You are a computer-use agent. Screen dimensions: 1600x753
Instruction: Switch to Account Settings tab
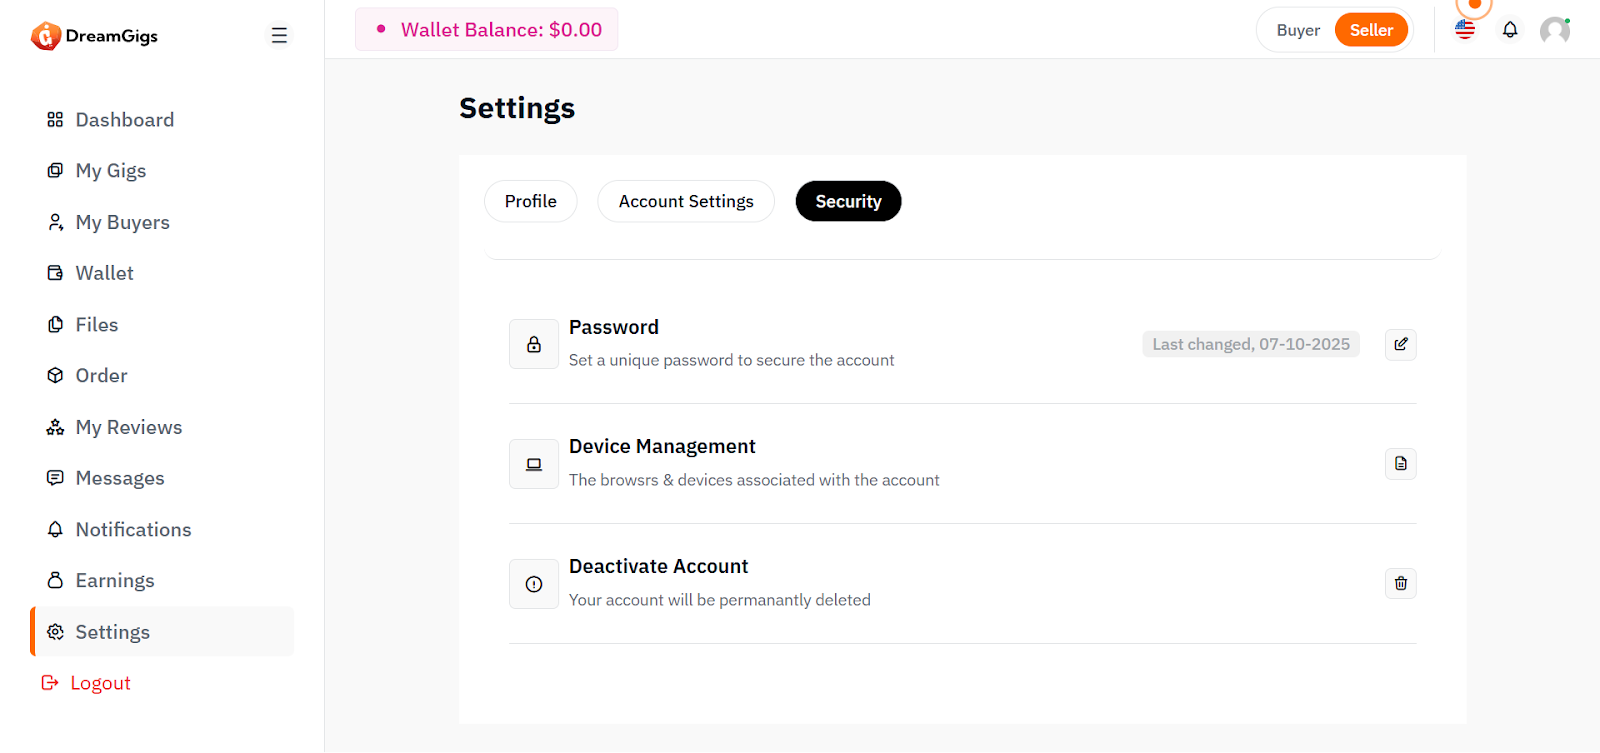click(x=686, y=201)
